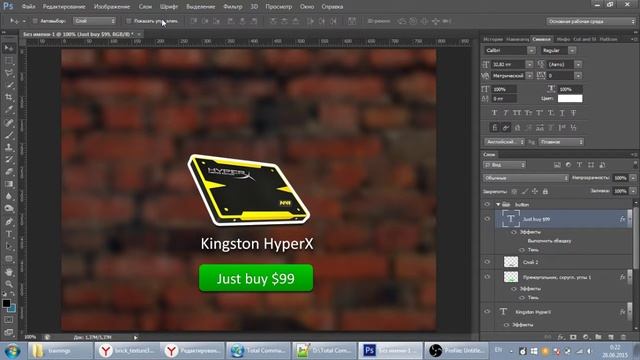Lock layer position icon

pos(535,191)
